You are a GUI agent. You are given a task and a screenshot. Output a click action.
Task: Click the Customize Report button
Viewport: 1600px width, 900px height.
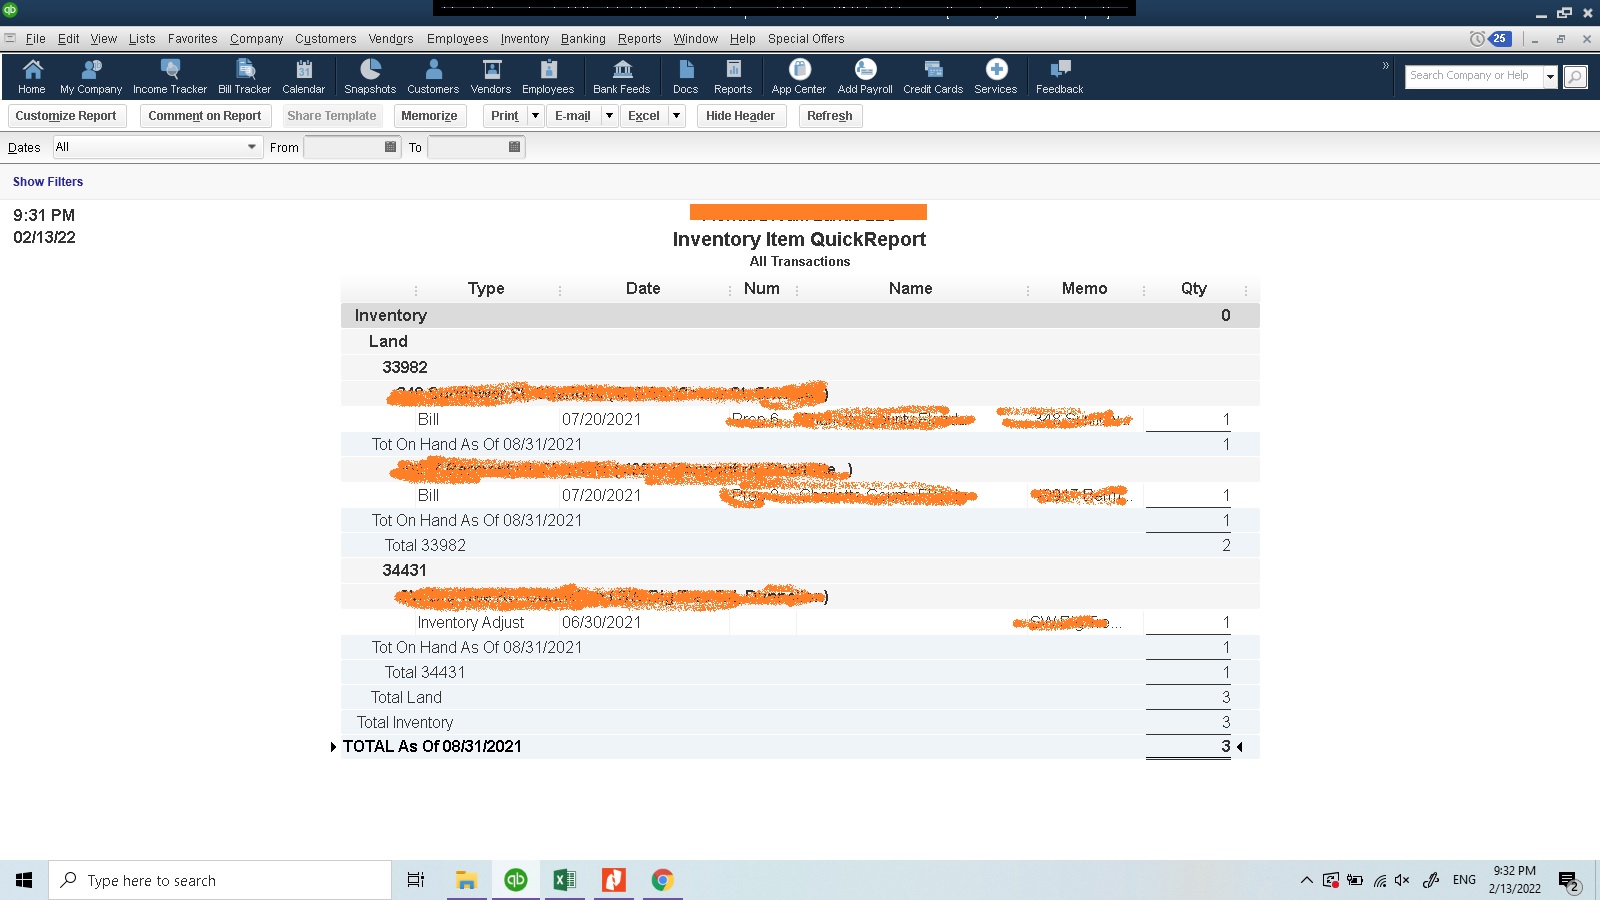[x=66, y=116]
